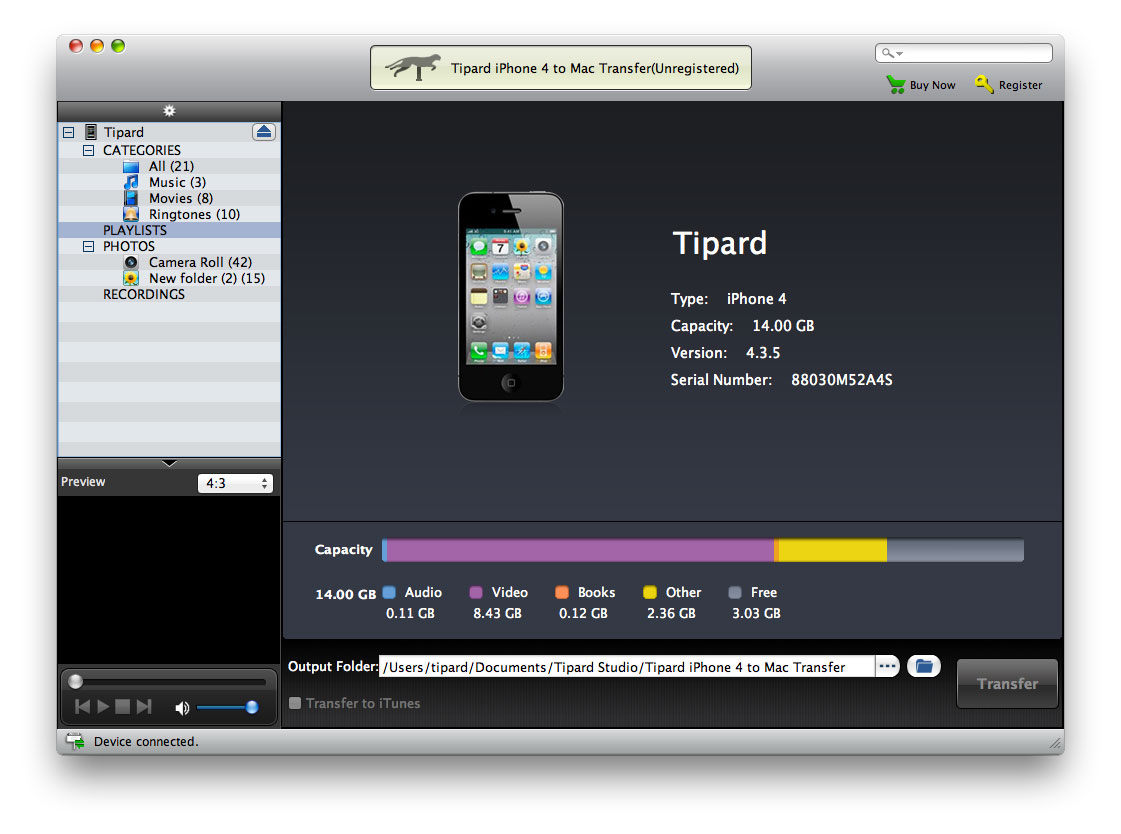
Task: Click the Free legend gray swatch
Action: click(735, 592)
